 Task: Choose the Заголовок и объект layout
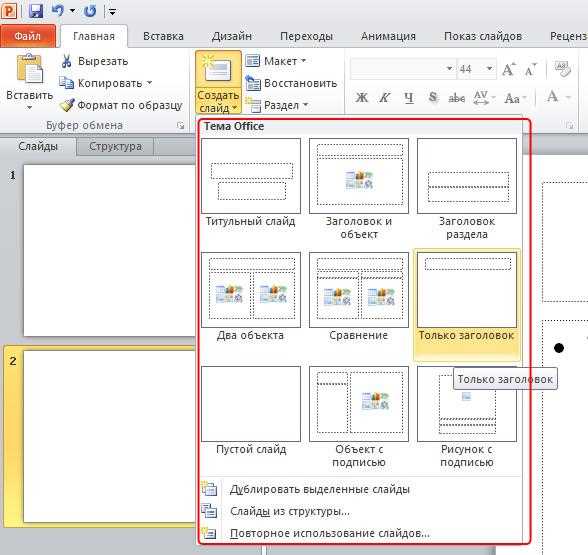[x=359, y=189]
